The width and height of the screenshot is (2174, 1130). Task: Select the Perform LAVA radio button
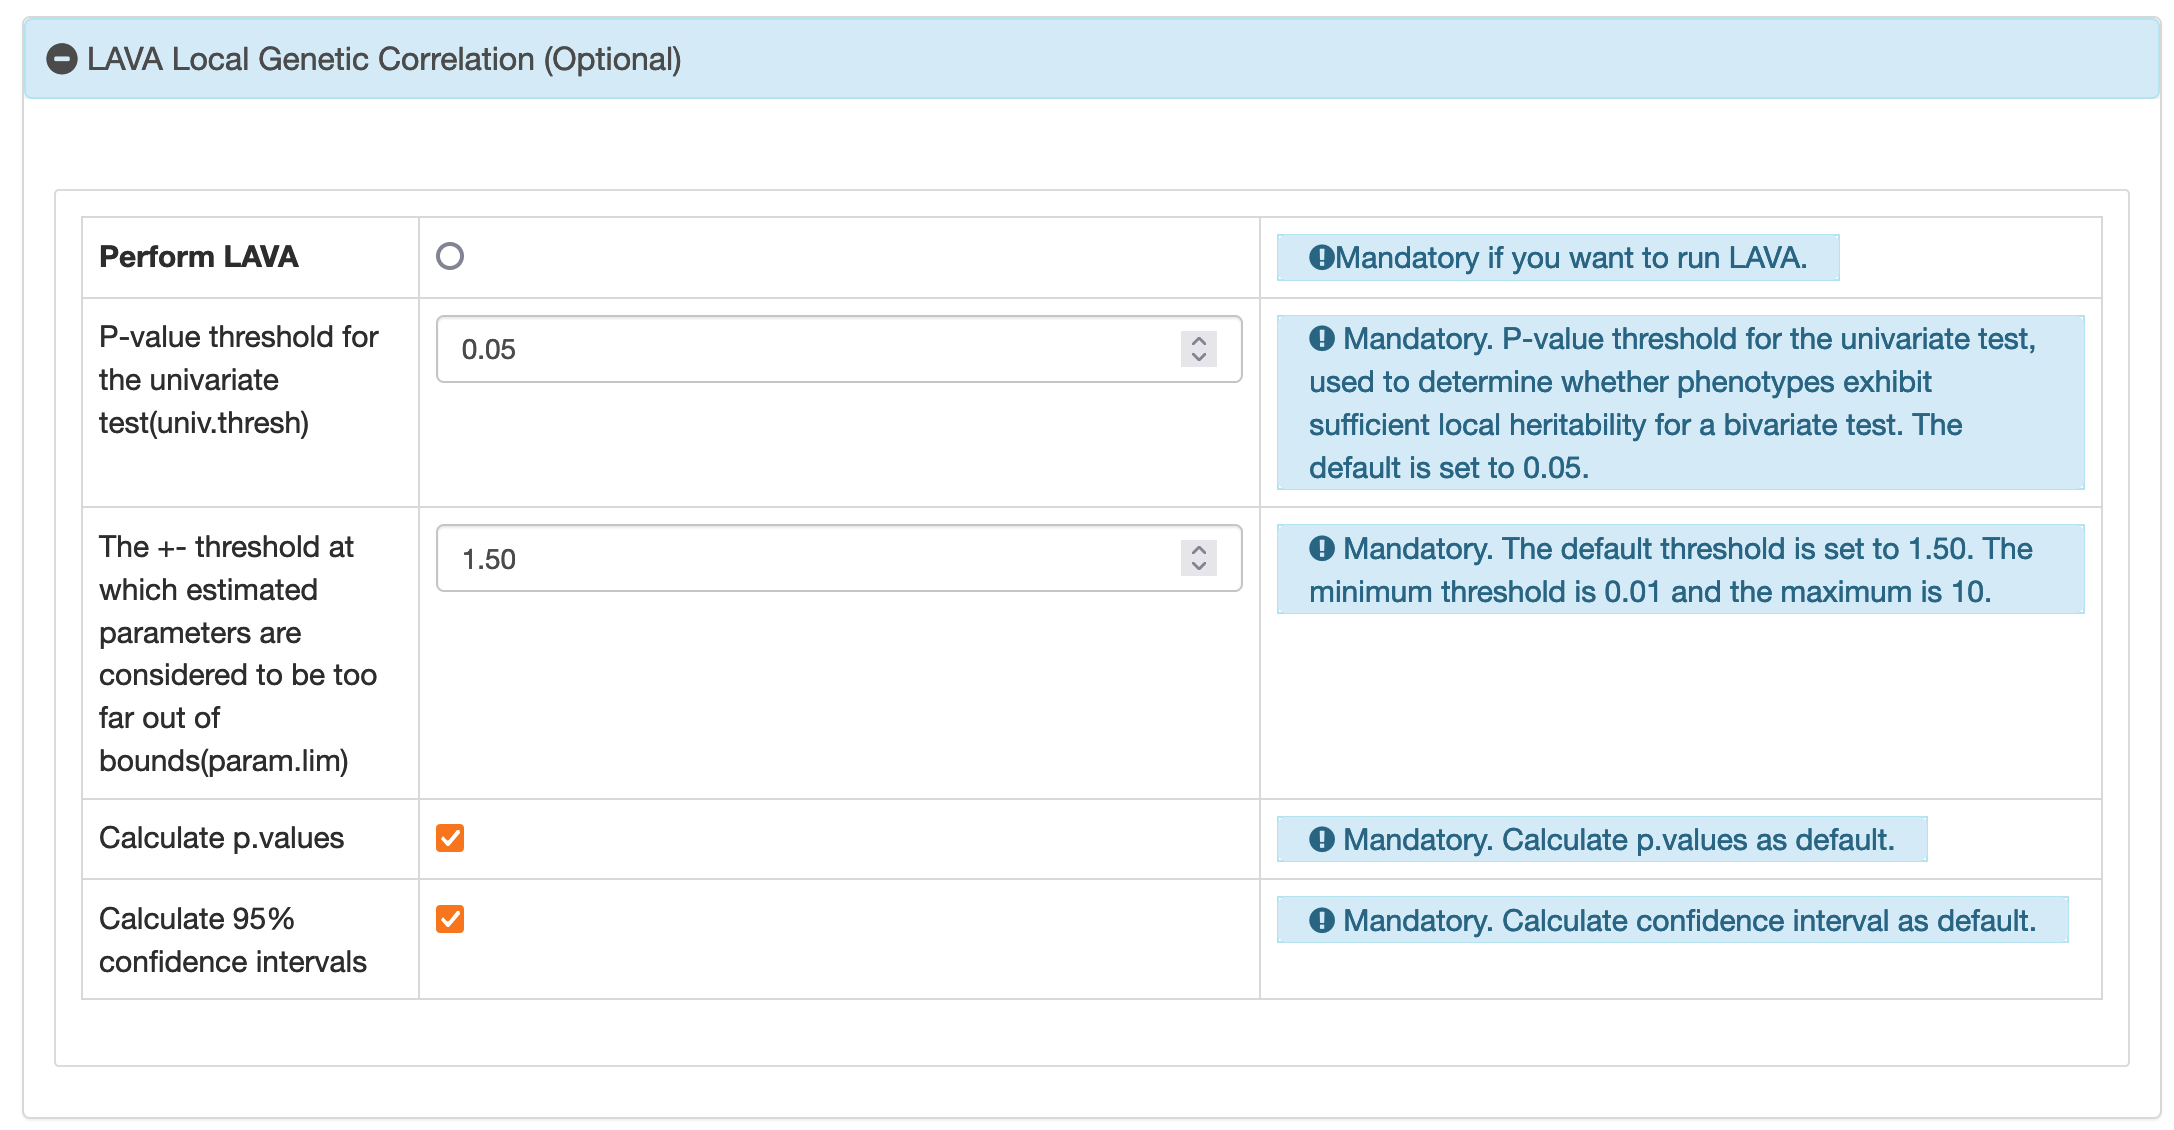(x=450, y=257)
